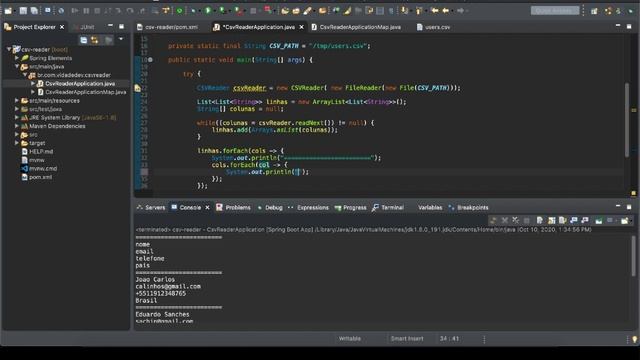Collapse the src/main/java folder
Screen dimensions: 640x360
17,67
